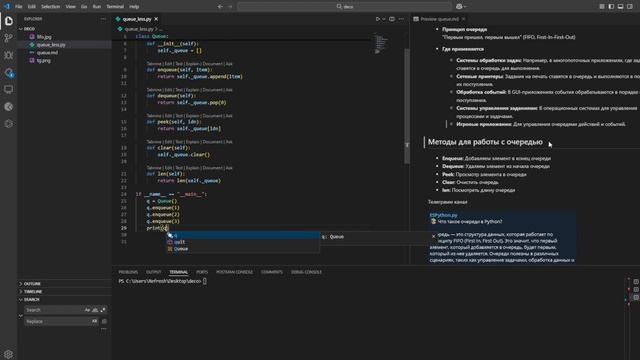Open the Remote Explorer activity icon
Screen dimensions: 640x360
point(9,89)
